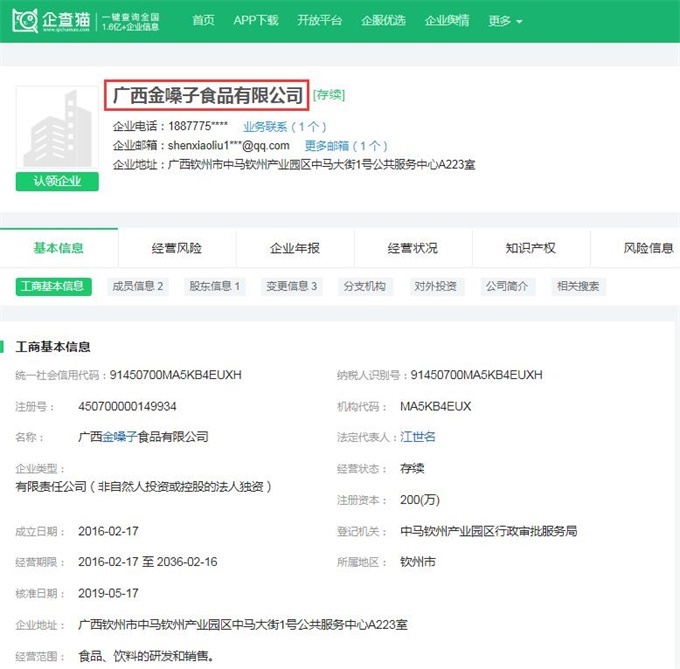Image resolution: width=680 pixels, height=669 pixels.
Task: Jump to 股东信息 1 section
Action: [214, 286]
